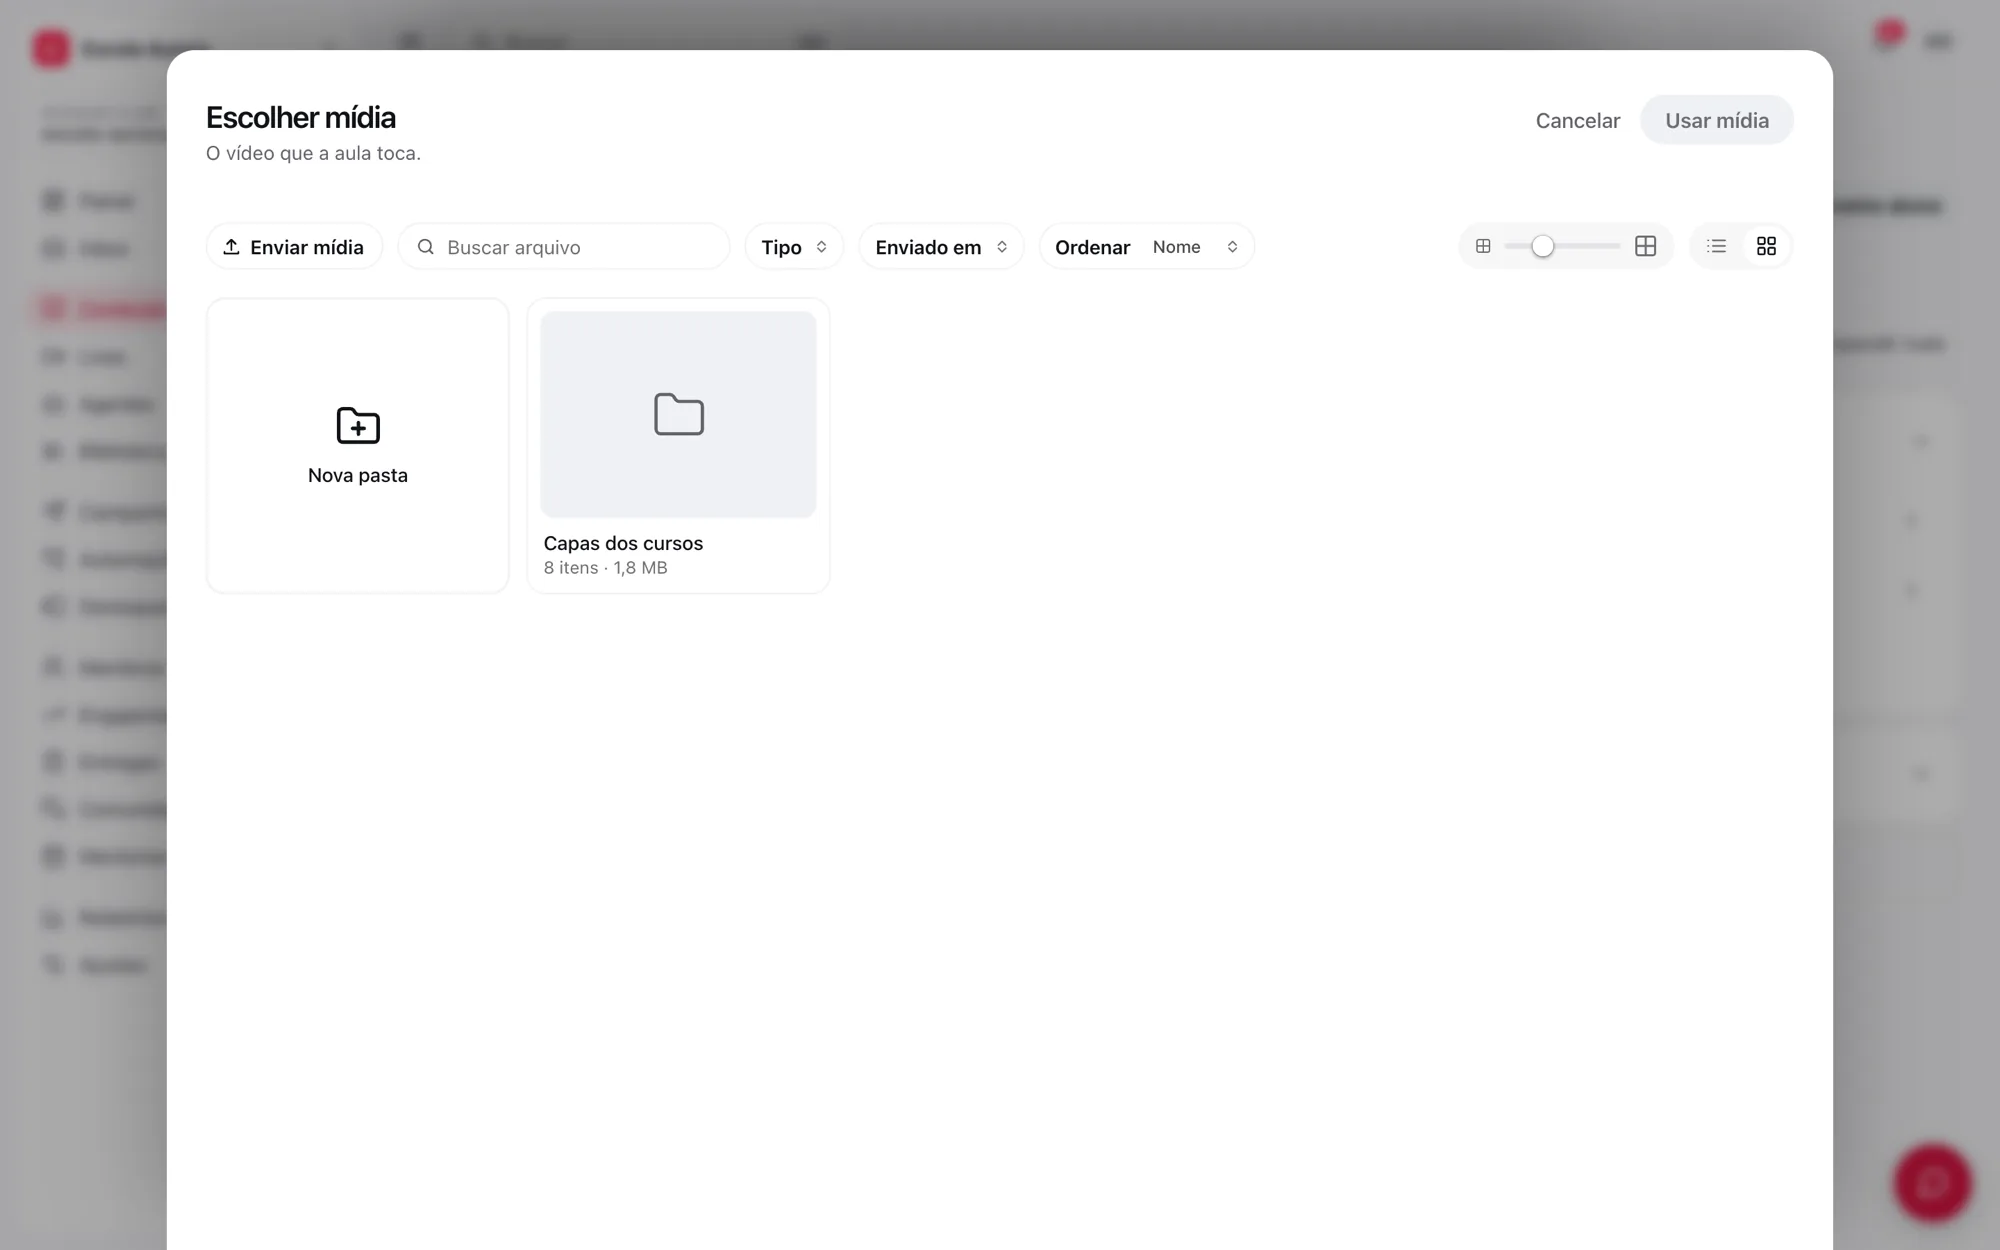
Task: Create a new folder with Nova pasta
Action: coord(358,446)
